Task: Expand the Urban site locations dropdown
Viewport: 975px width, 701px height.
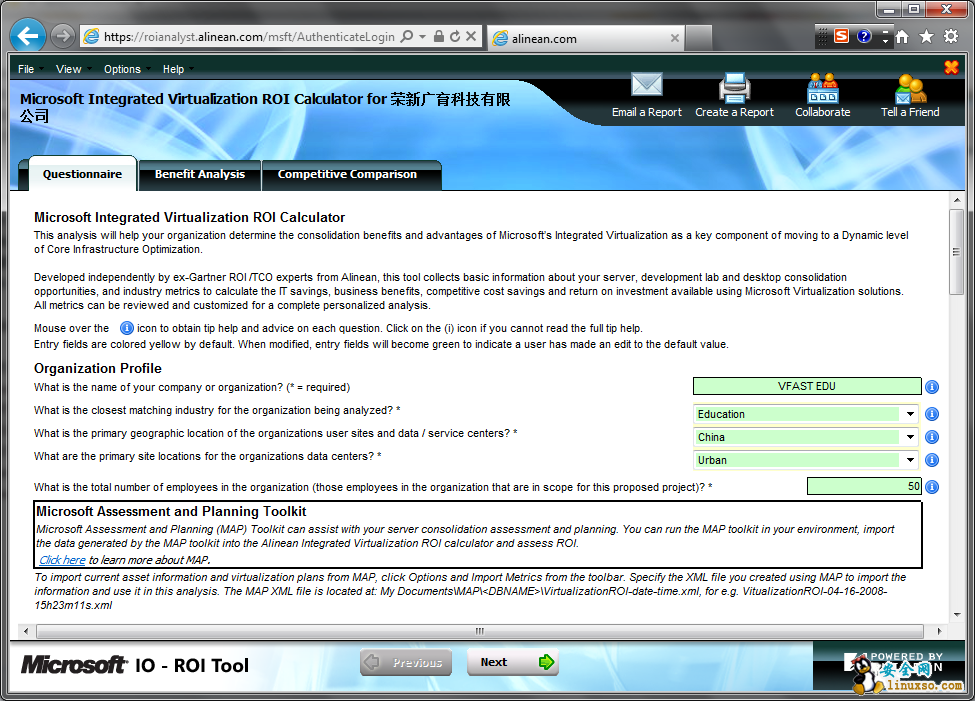Action: 910,460
